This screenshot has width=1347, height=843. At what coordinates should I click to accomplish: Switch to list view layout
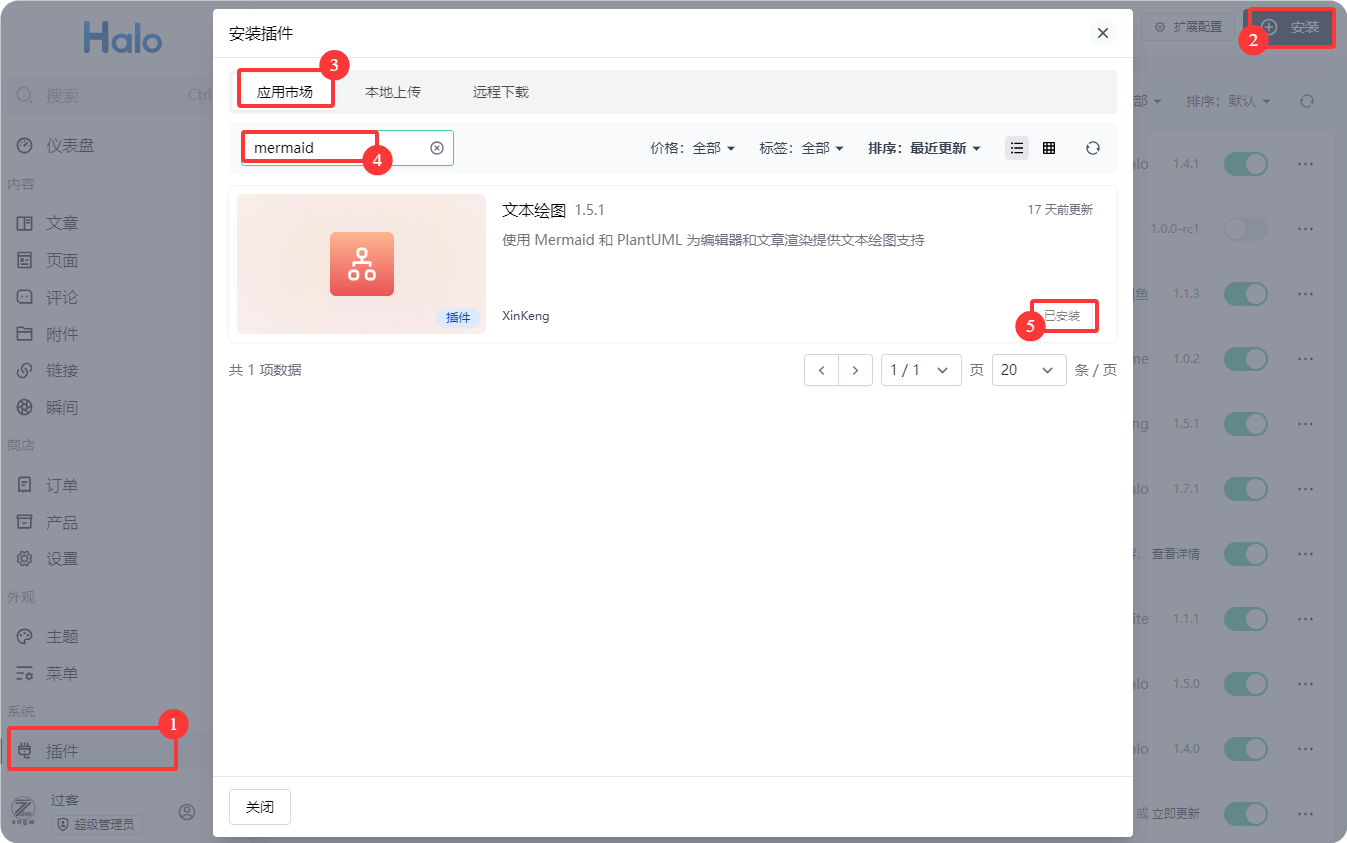point(1017,148)
